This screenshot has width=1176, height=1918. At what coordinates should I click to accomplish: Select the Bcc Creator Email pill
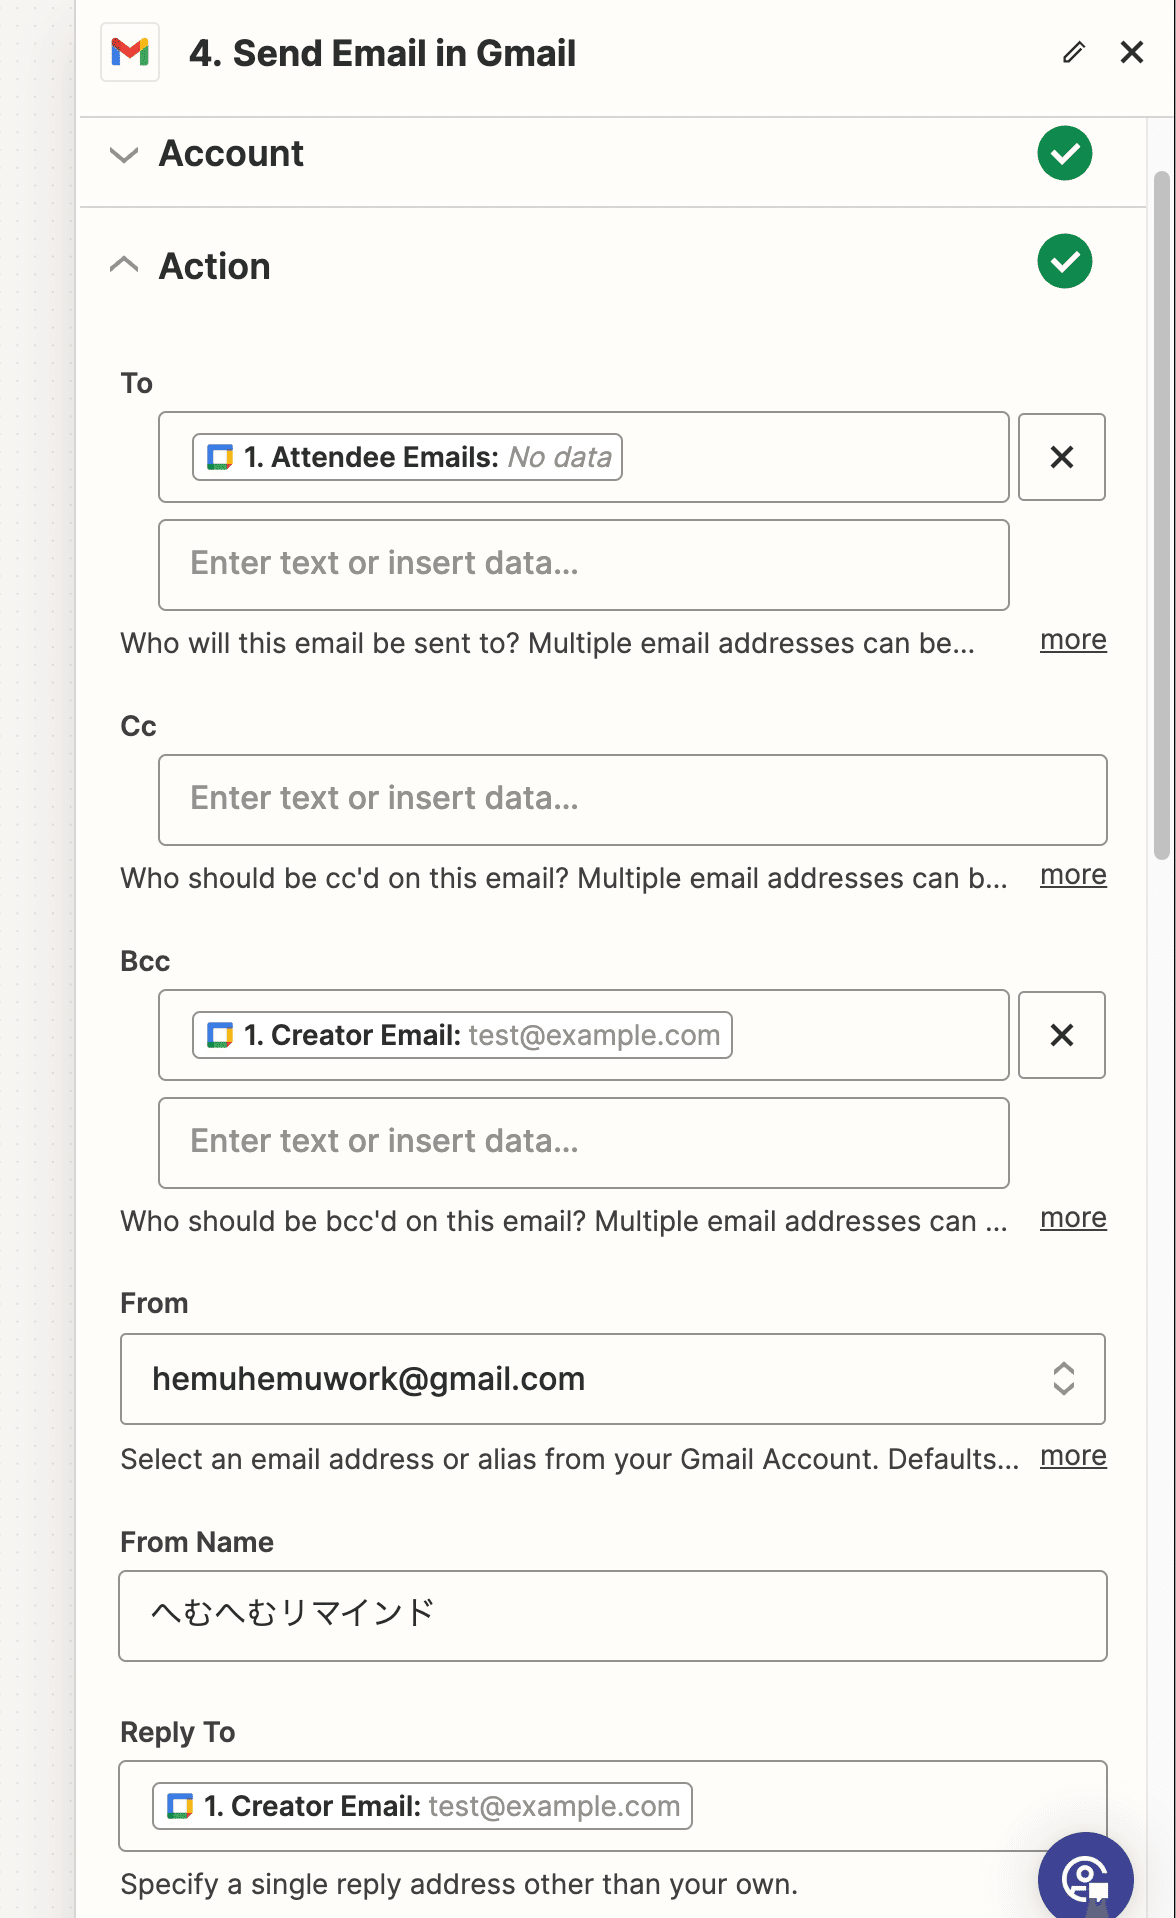(x=462, y=1035)
